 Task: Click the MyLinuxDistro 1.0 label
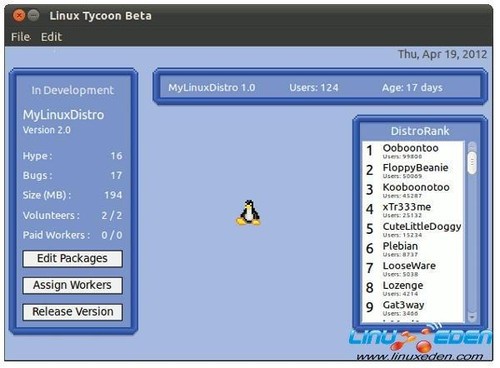pos(212,88)
